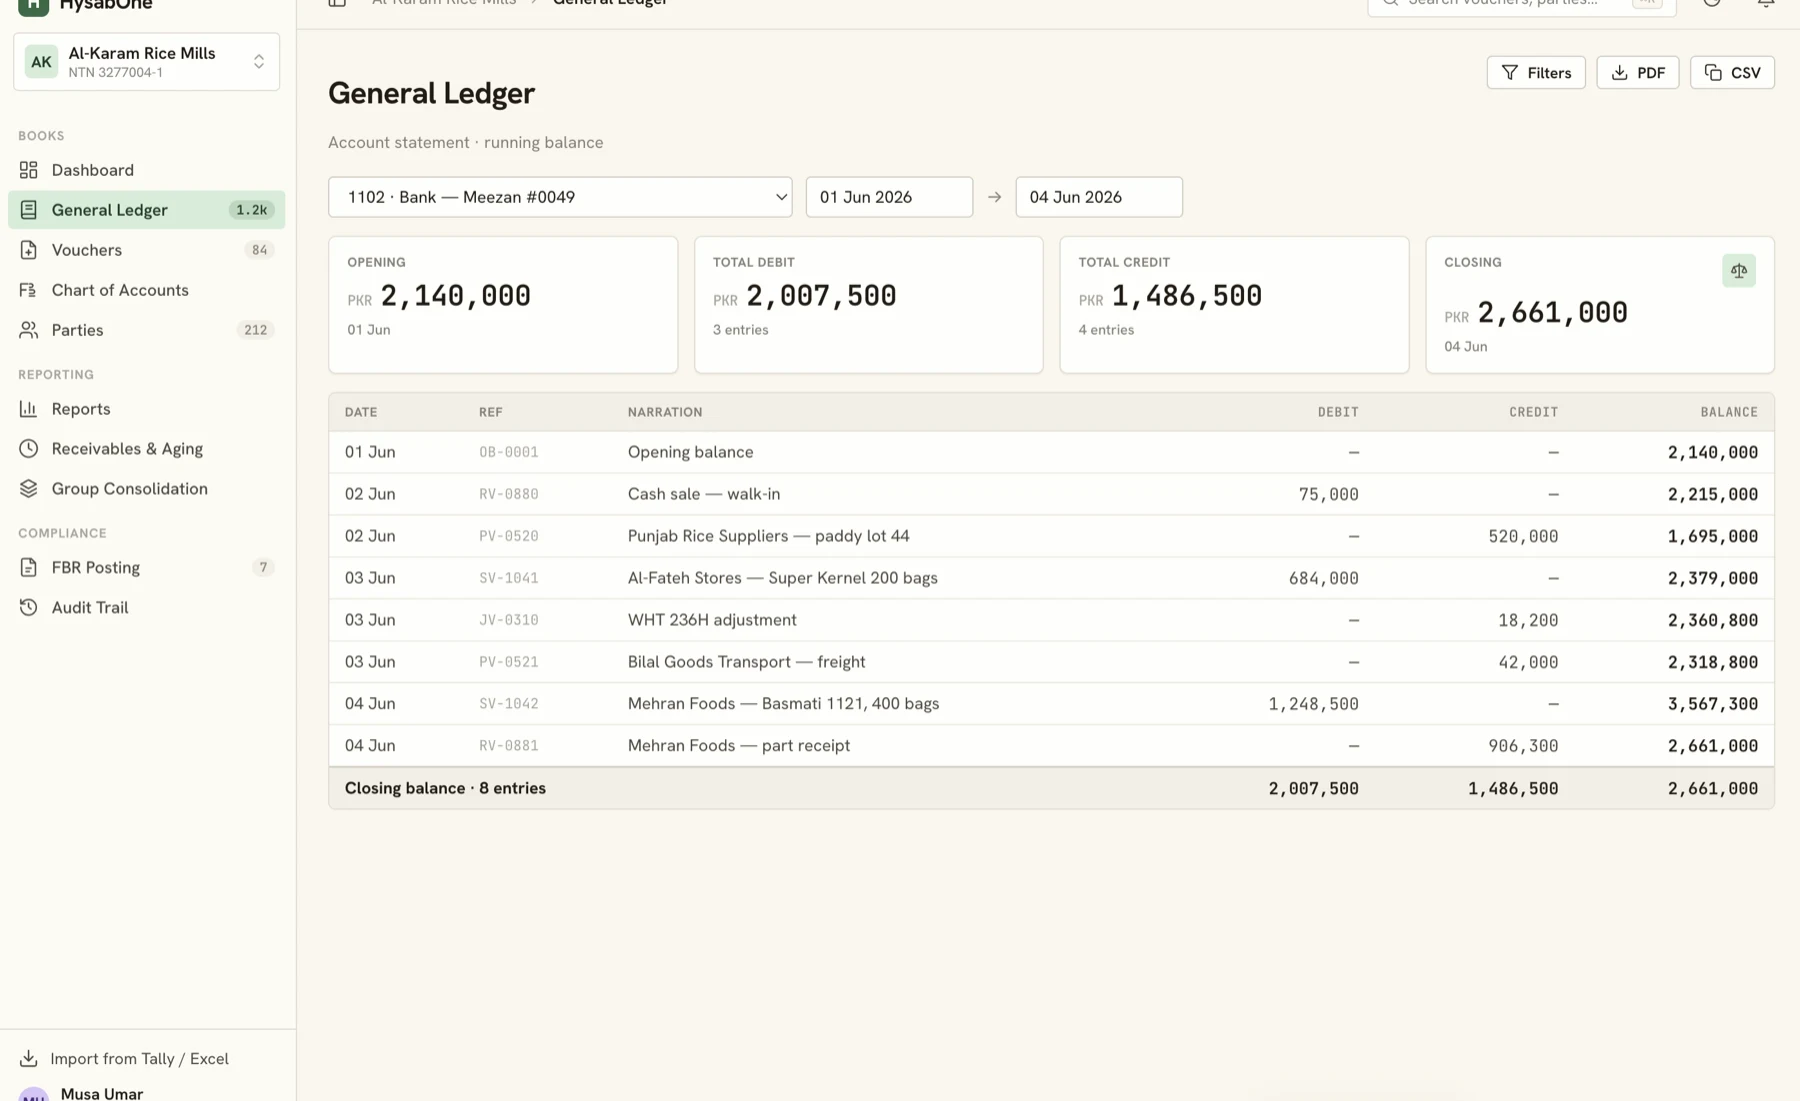Click the download icon in PDF button

pyautogui.click(x=1619, y=73)
